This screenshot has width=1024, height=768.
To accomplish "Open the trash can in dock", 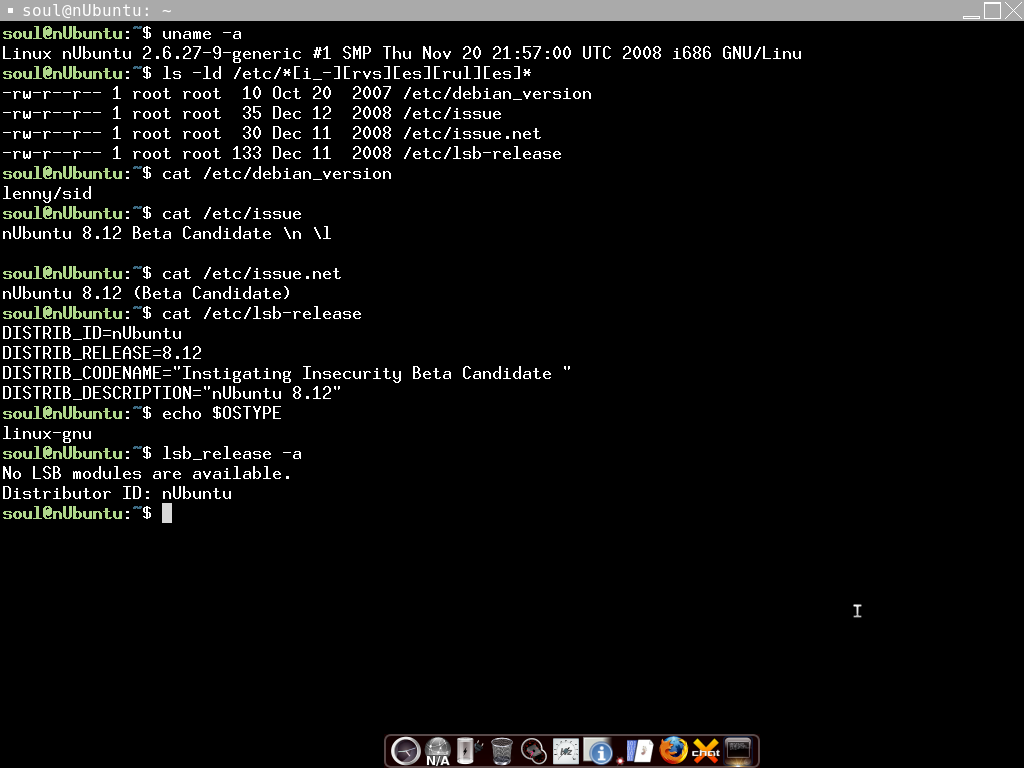I will pyautogui.click(x=502, y=751).
